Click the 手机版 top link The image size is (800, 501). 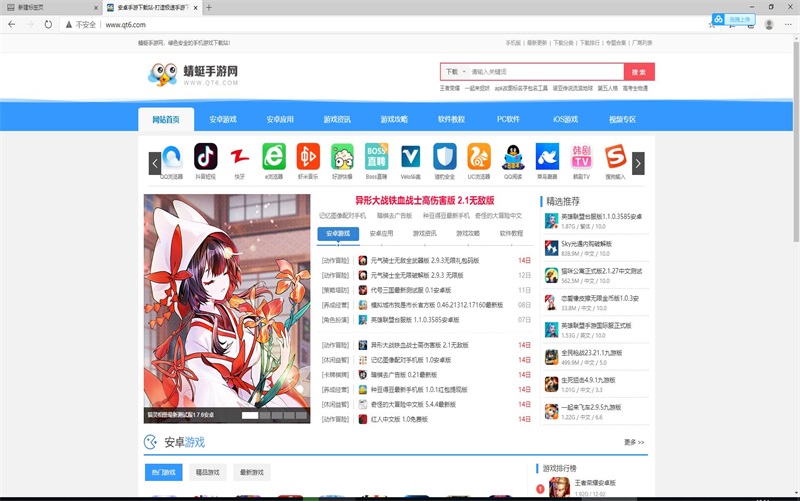tap(513, 43)
